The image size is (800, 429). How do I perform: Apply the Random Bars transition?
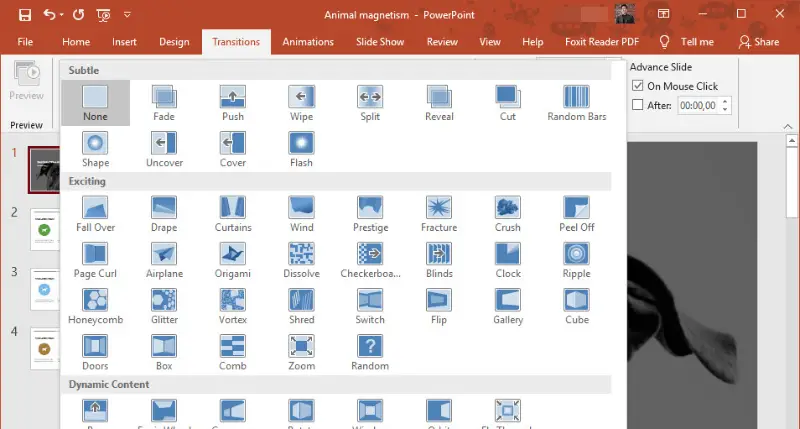[x=577, y=103]
